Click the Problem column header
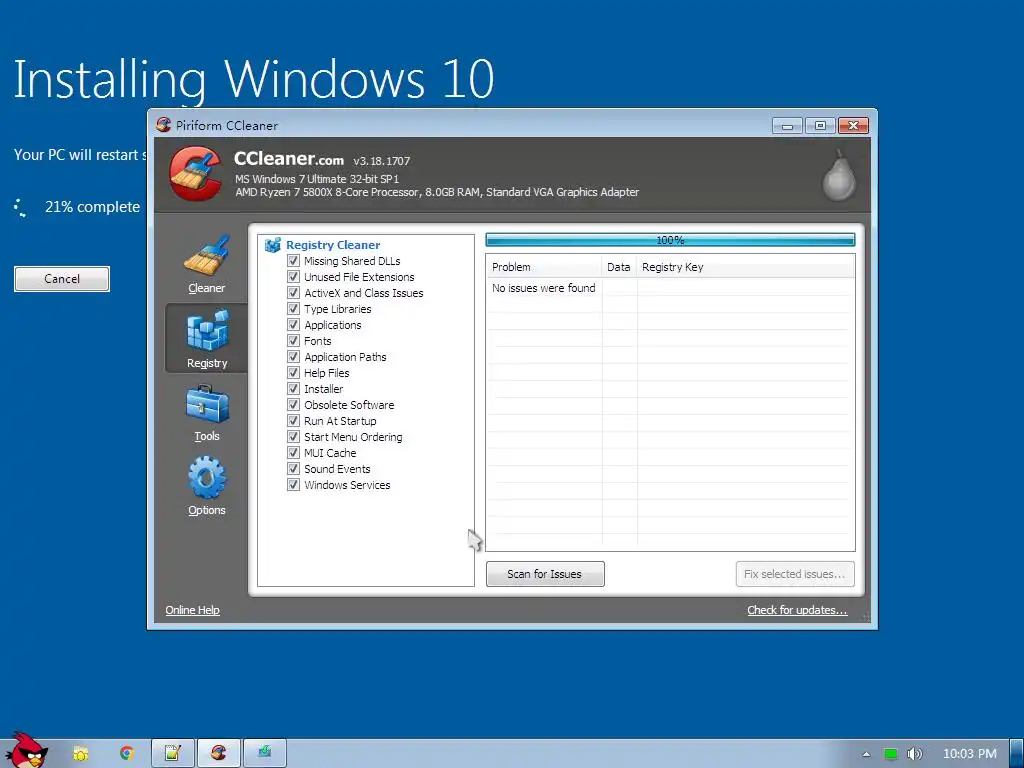 coord(543,267)
